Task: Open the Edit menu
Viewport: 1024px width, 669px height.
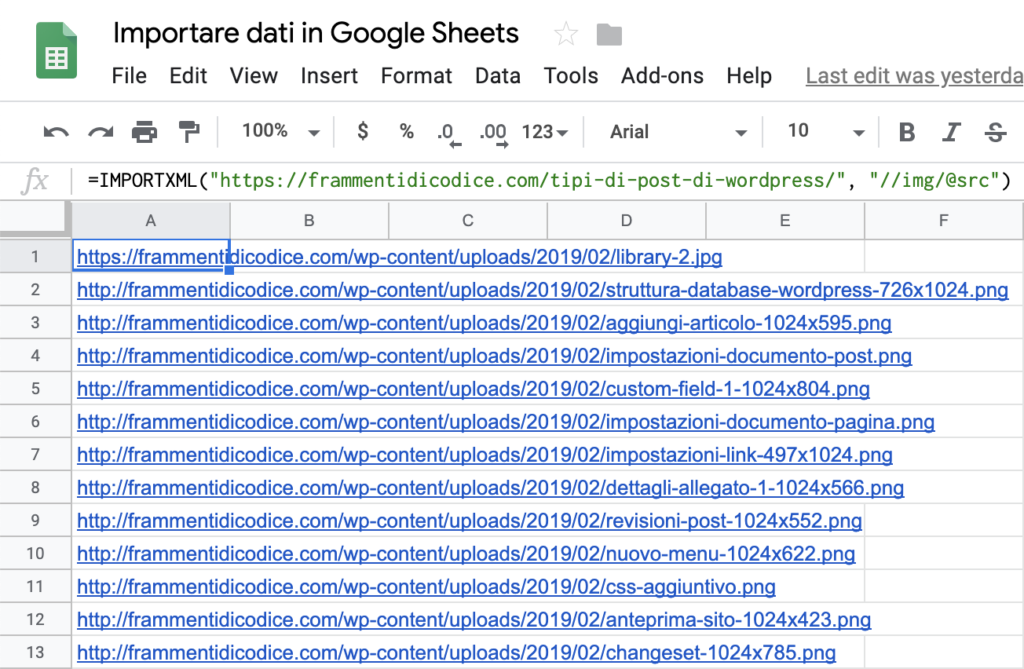Action: pos(188,76)
